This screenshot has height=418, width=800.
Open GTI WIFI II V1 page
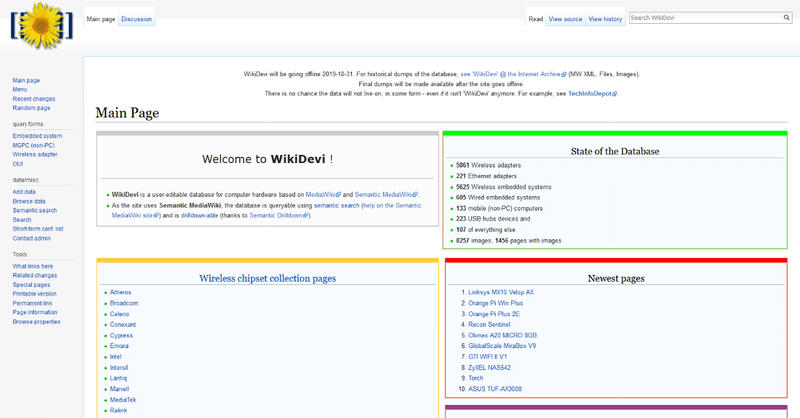(x=488, y=357)
